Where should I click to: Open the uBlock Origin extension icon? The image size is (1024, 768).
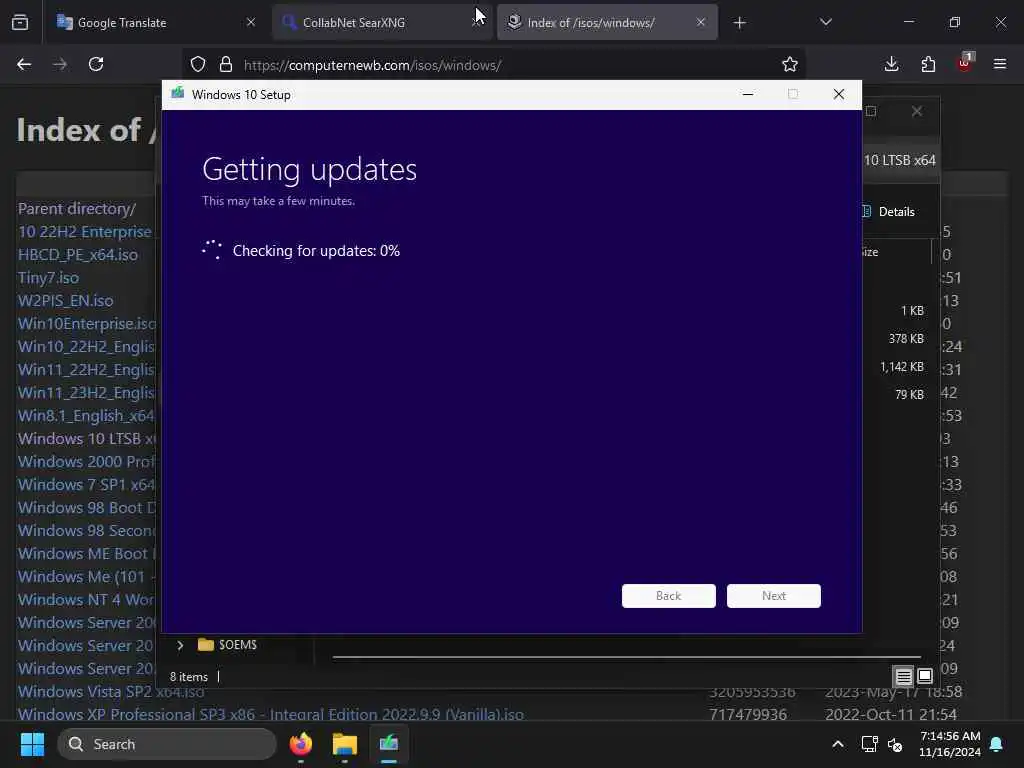965,63
